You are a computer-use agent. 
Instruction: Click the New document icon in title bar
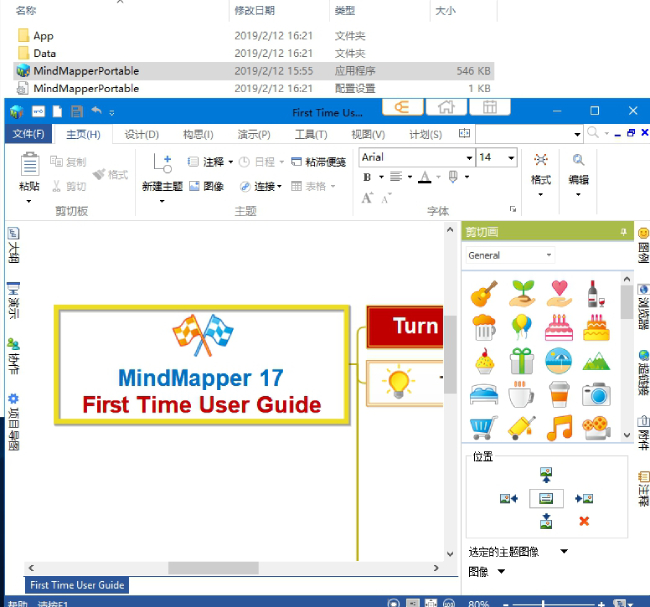[x=58, y=111]
